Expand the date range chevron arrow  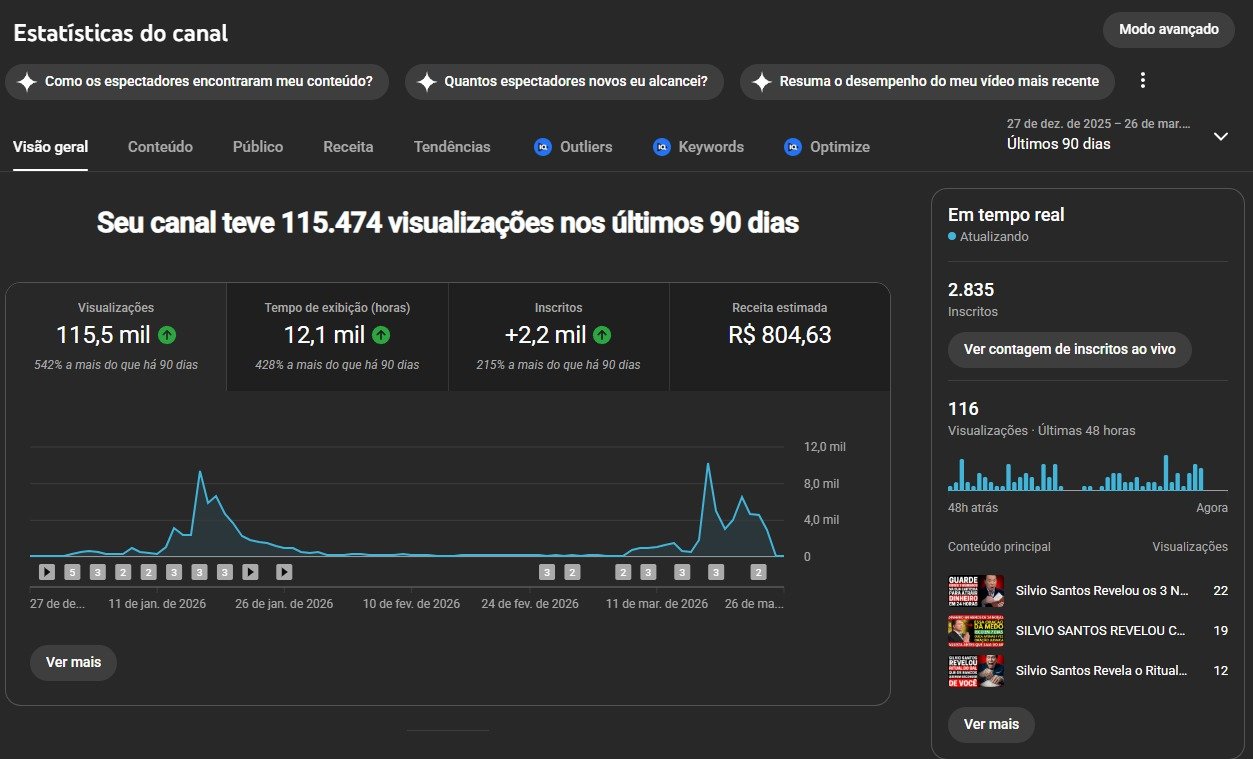(x=1220, y=136)
